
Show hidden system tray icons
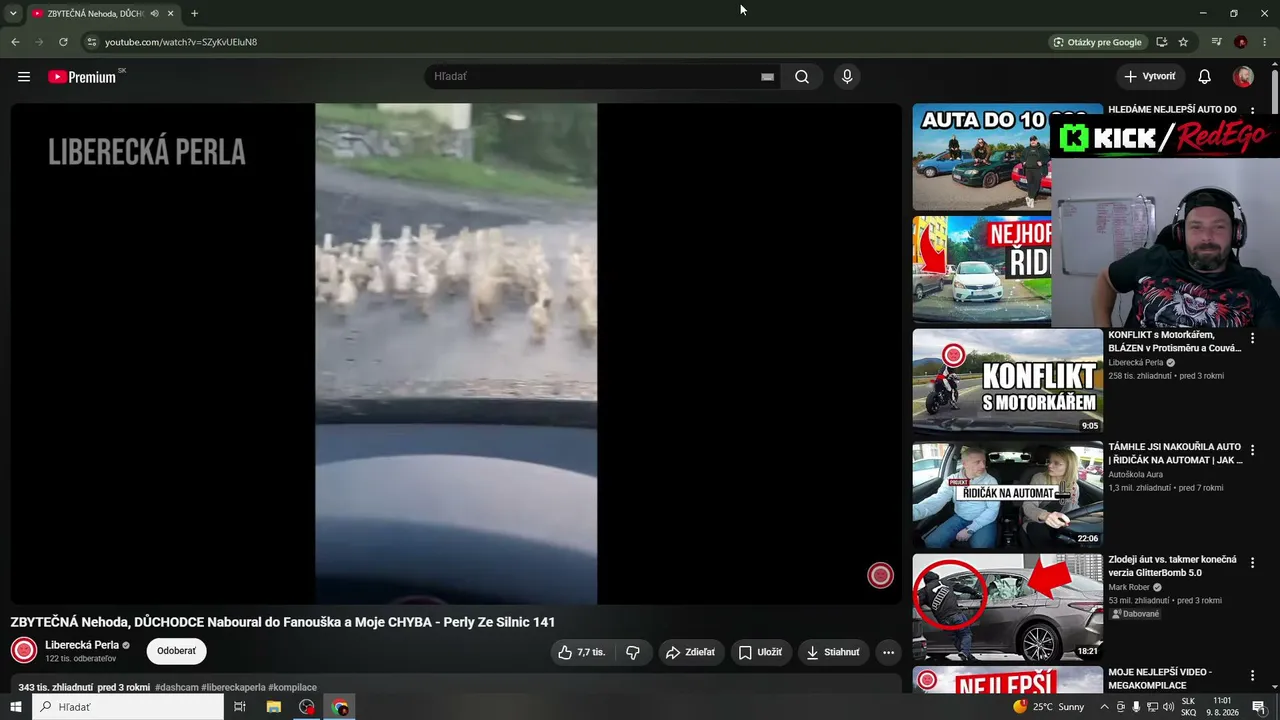point(1104,707)
